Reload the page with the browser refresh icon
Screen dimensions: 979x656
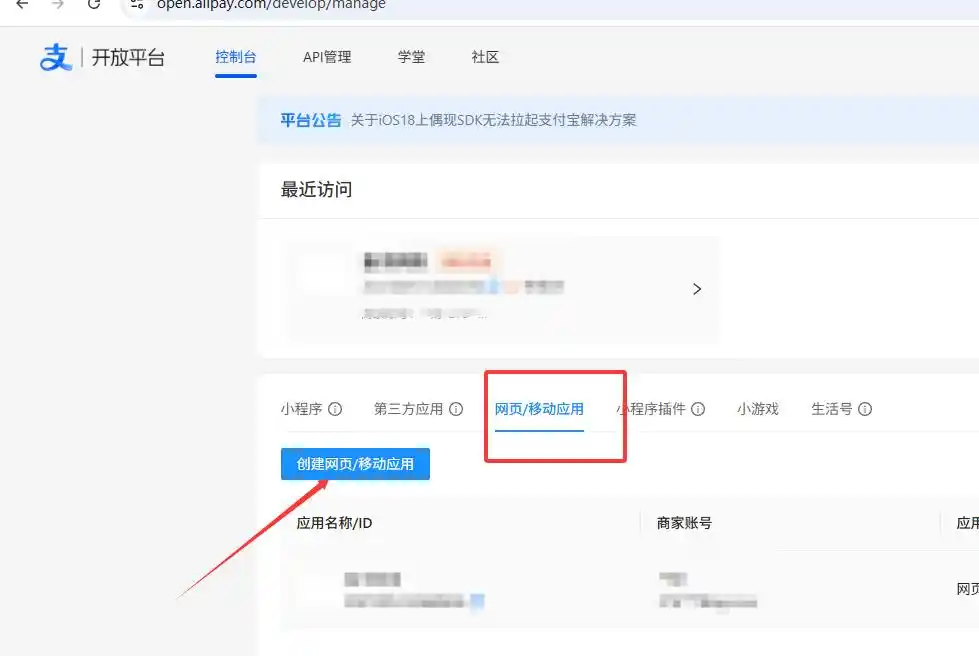[x=94, y=4]
